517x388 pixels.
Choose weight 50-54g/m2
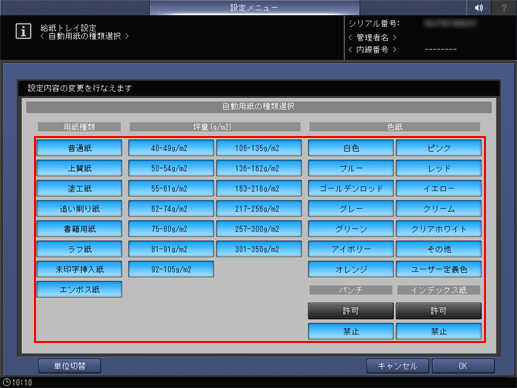point(171,168)
